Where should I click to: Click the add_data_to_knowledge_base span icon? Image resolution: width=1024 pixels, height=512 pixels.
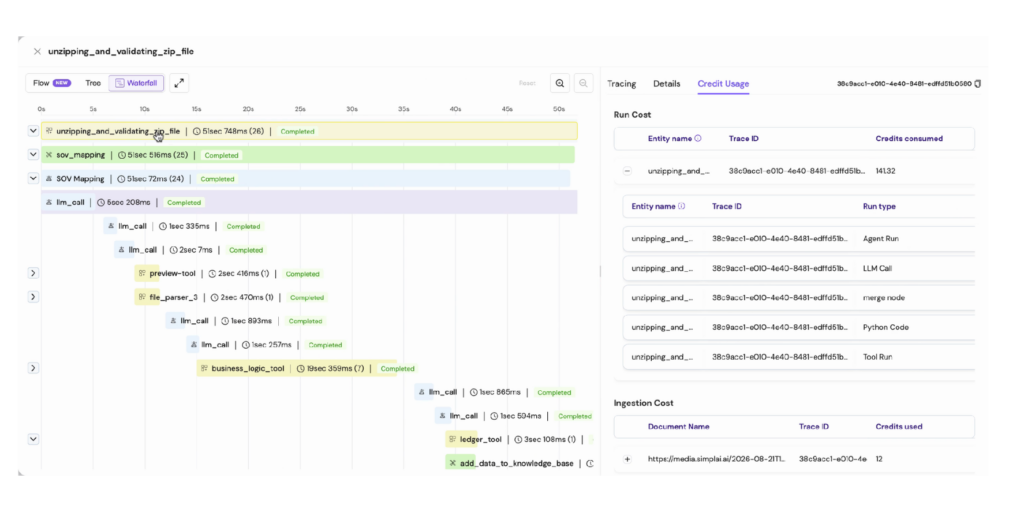coord(452,463)
